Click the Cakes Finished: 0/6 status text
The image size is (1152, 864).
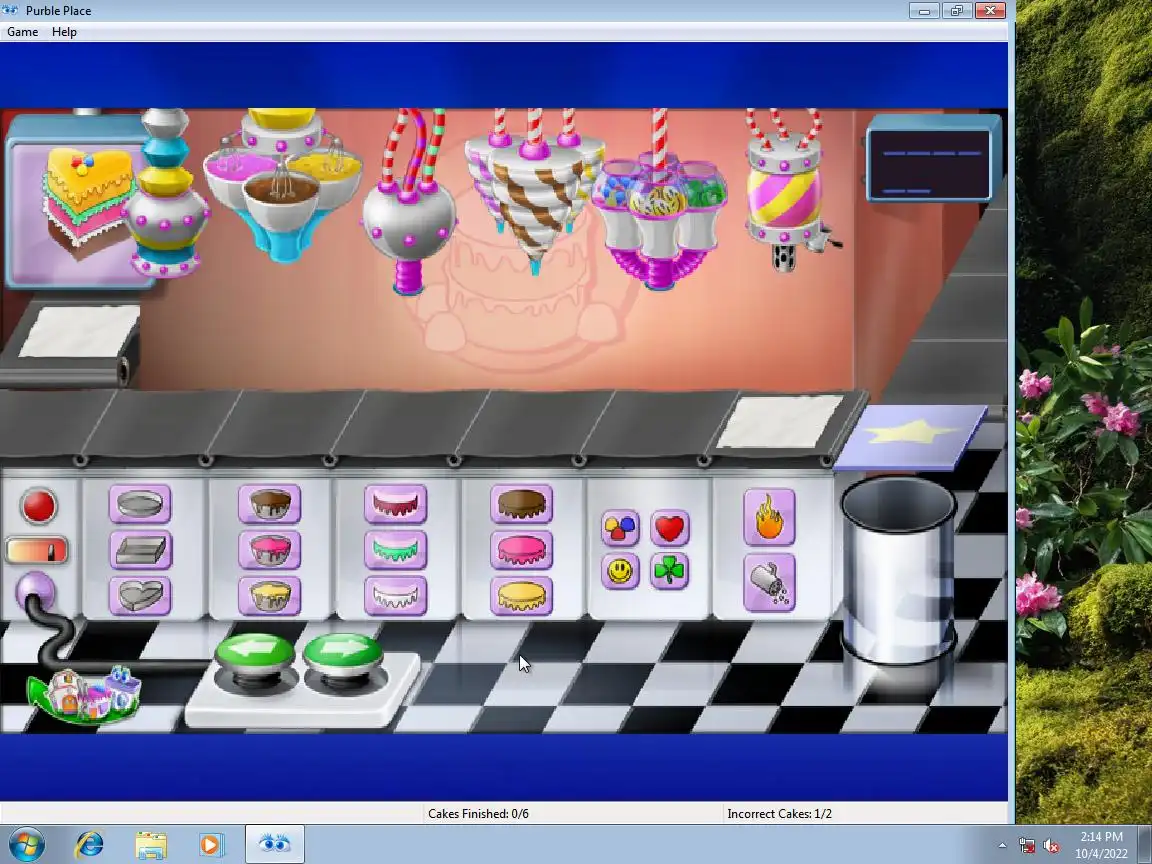tap(478, 813)
